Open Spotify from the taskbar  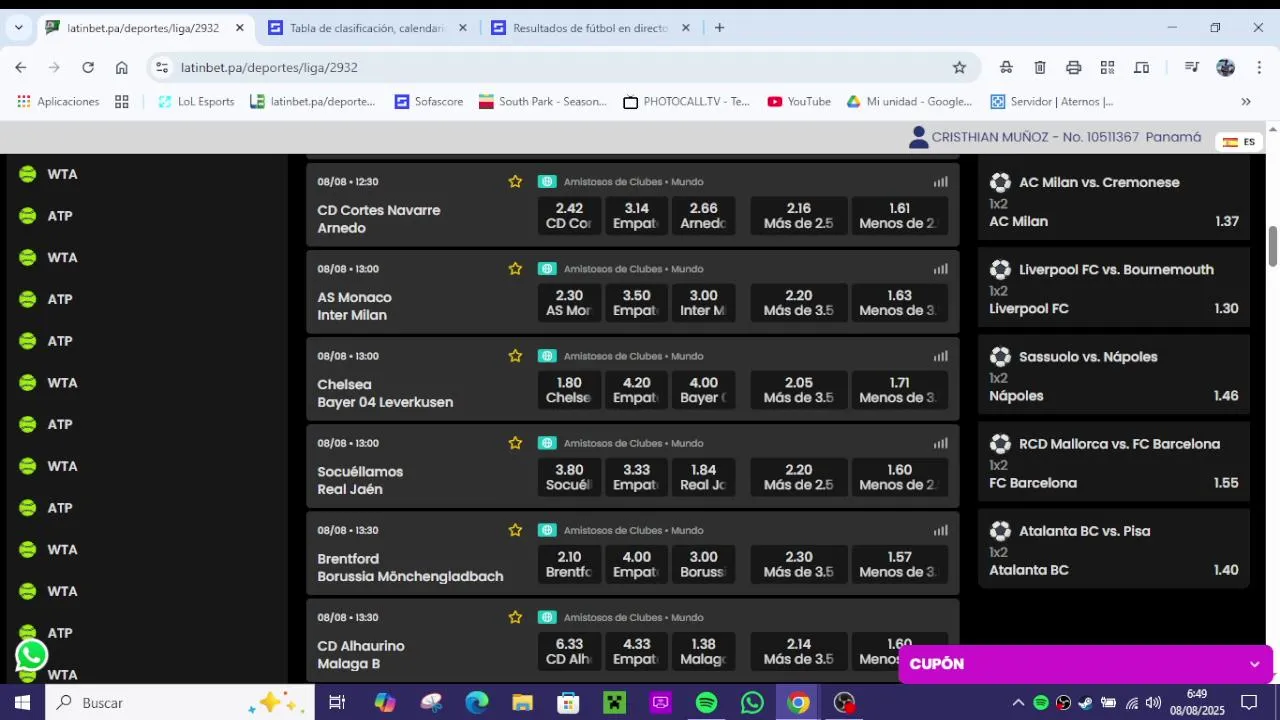pos(706,703)
